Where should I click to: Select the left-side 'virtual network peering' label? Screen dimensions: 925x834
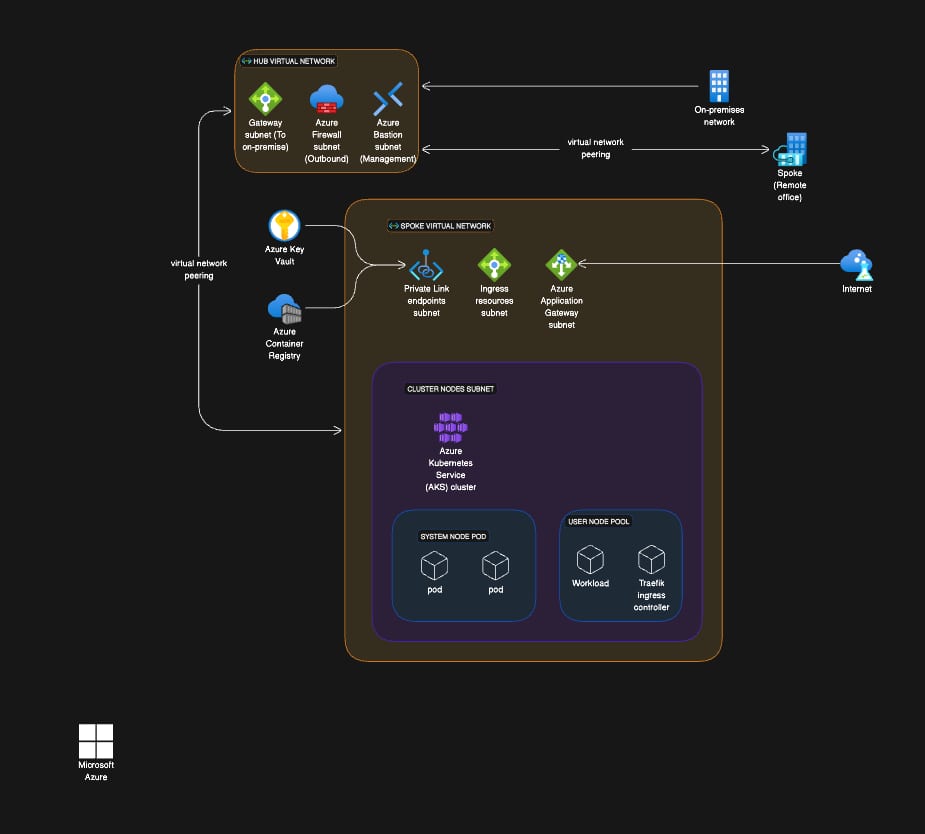tap(199, 270)
